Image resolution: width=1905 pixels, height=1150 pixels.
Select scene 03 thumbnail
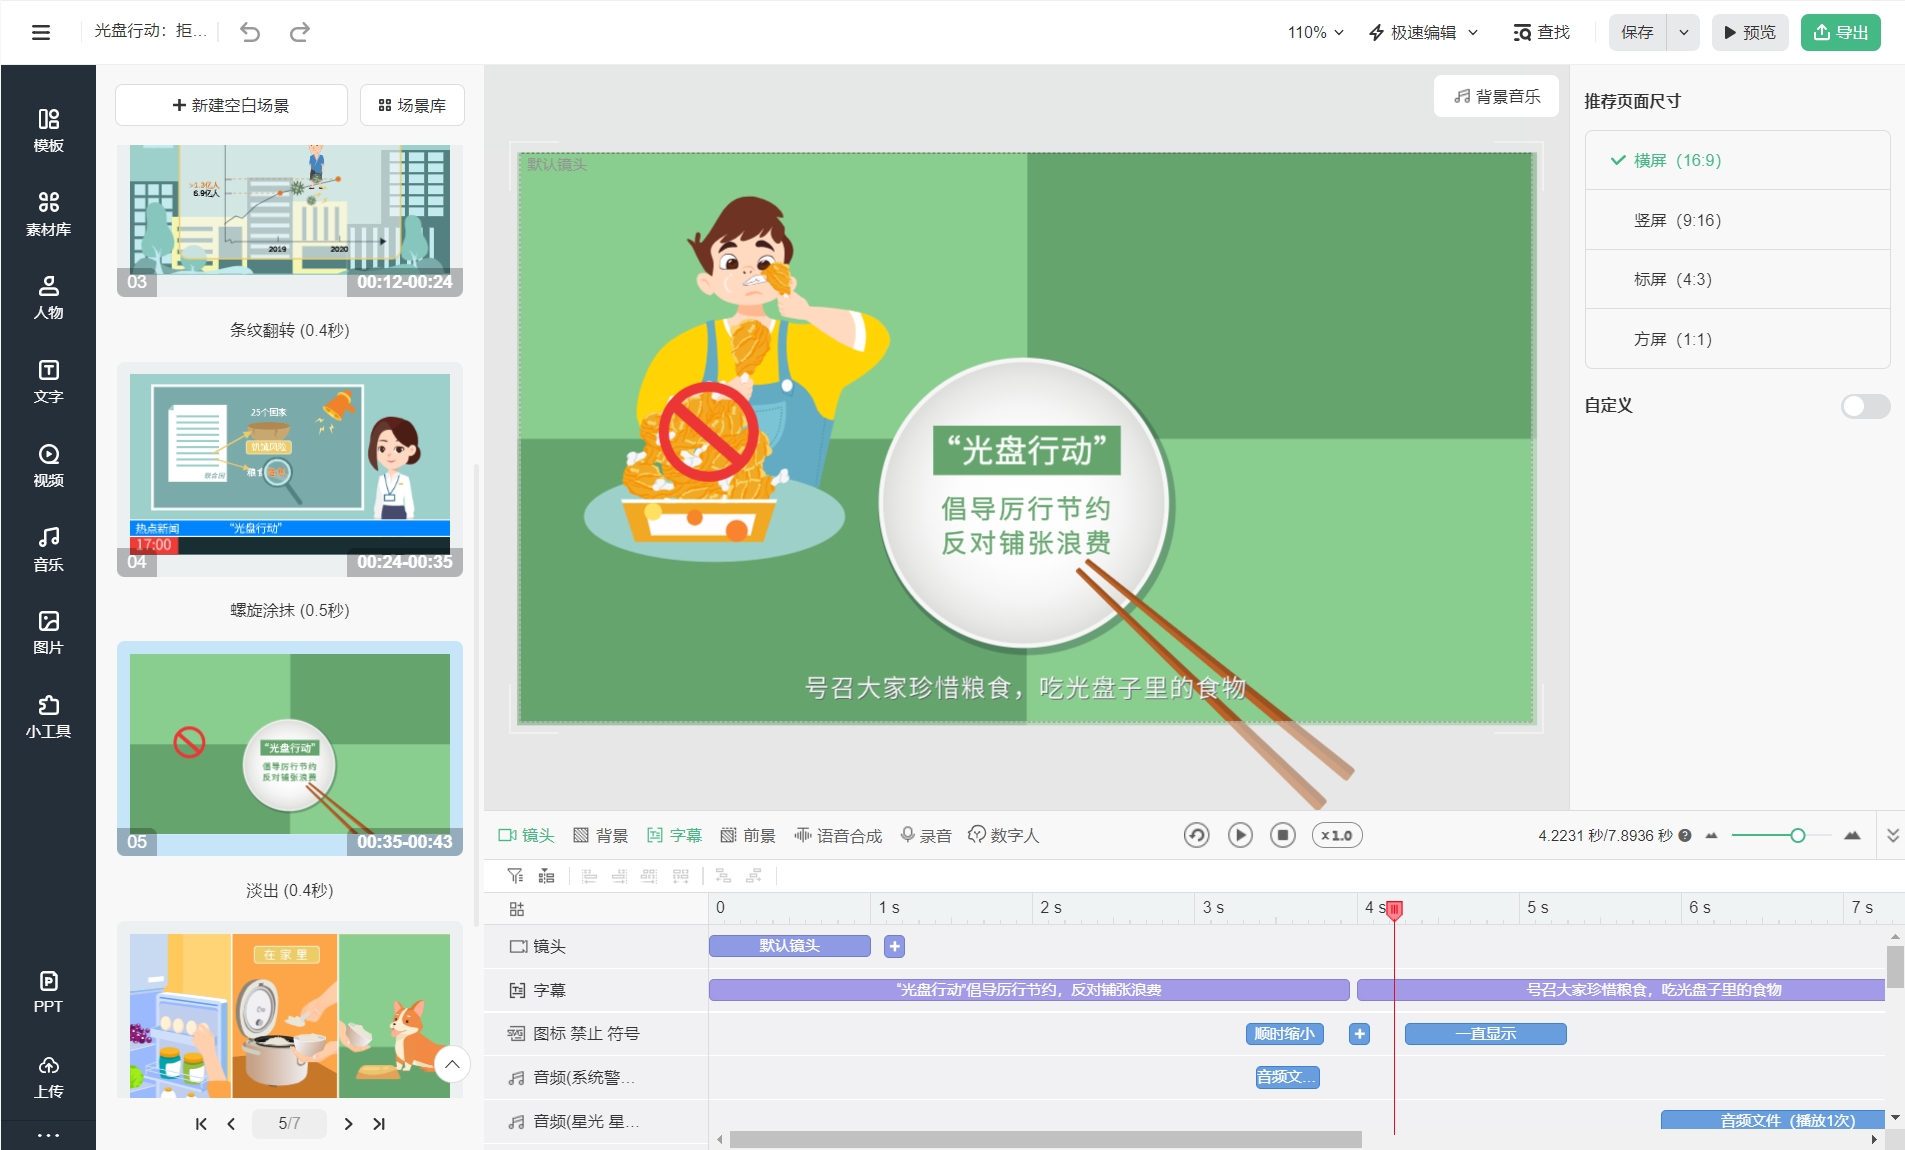[x=290, y=220]
